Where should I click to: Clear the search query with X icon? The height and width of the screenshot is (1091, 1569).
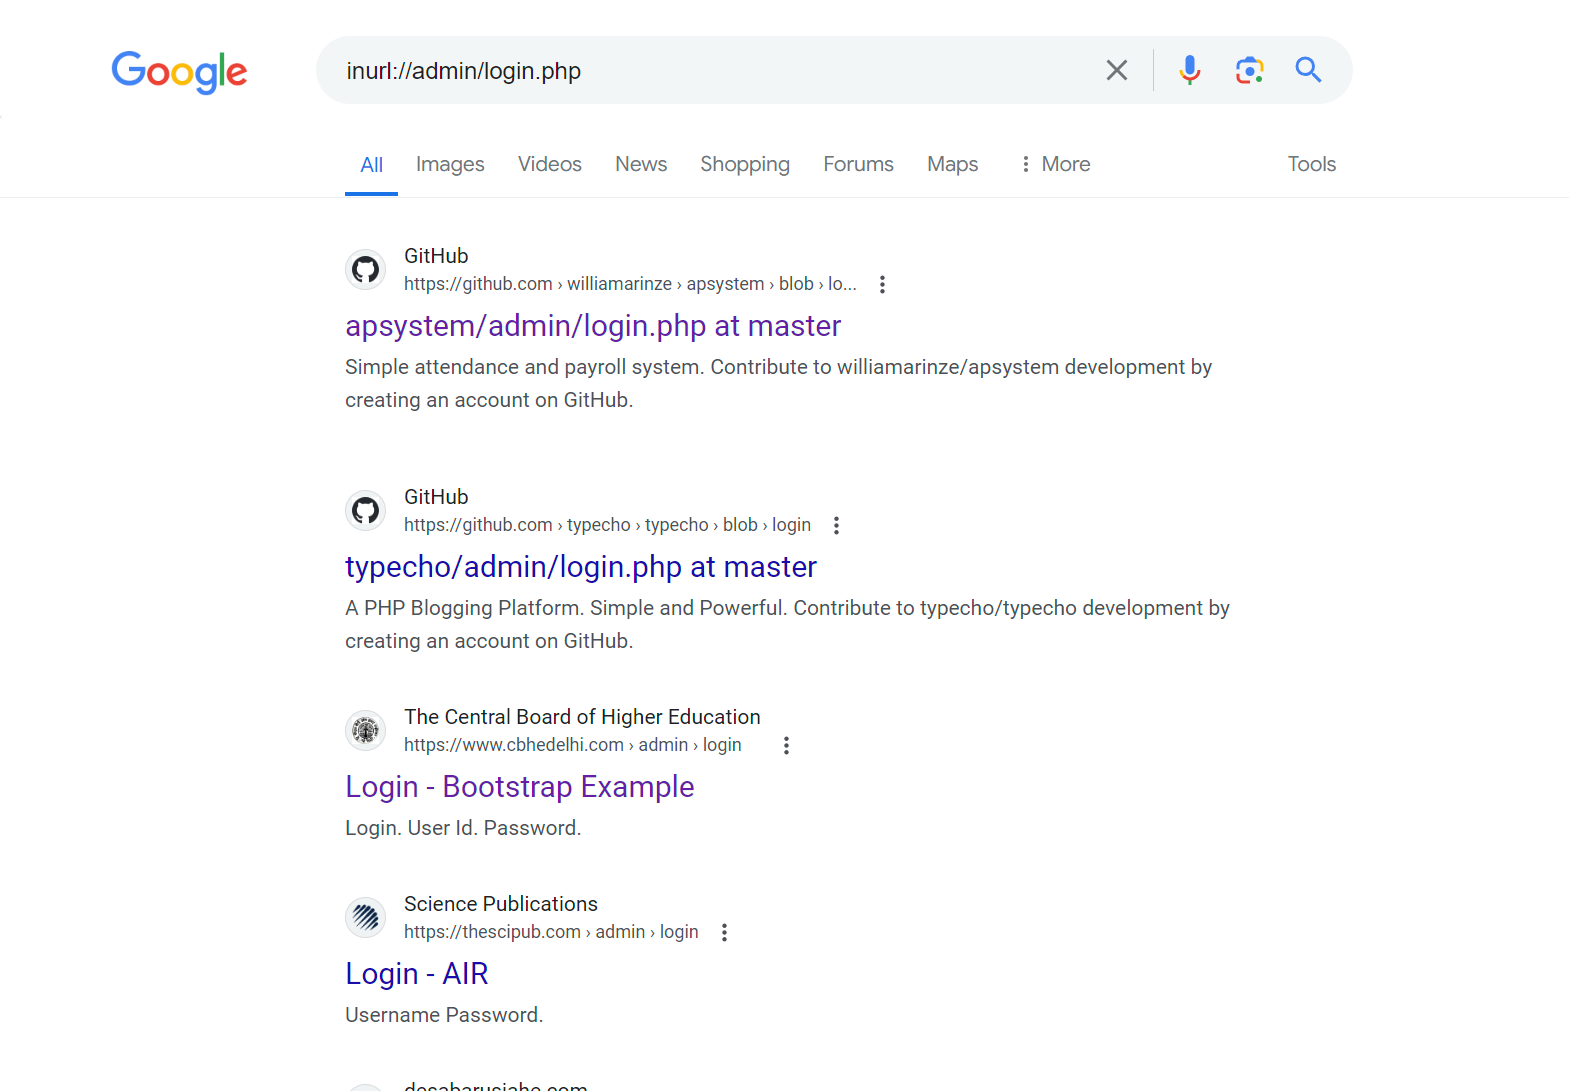[x=1116, y=70]
